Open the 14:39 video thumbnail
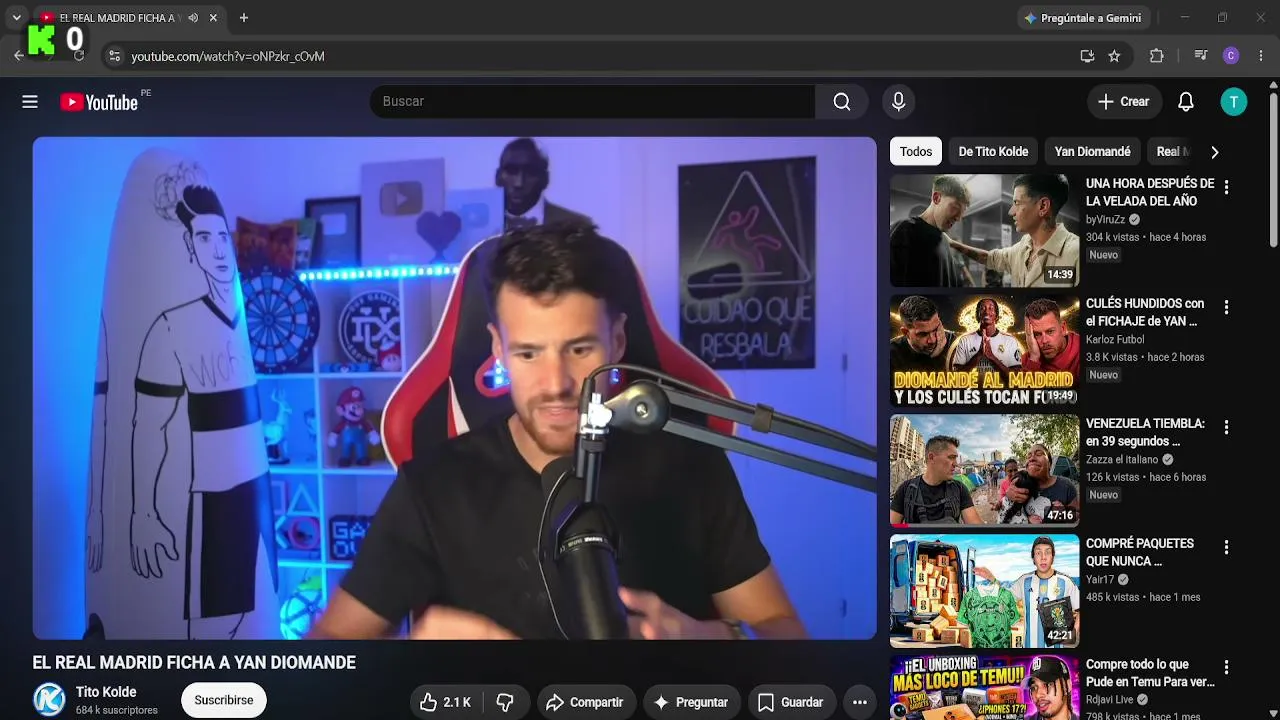 tap(985, 231)
